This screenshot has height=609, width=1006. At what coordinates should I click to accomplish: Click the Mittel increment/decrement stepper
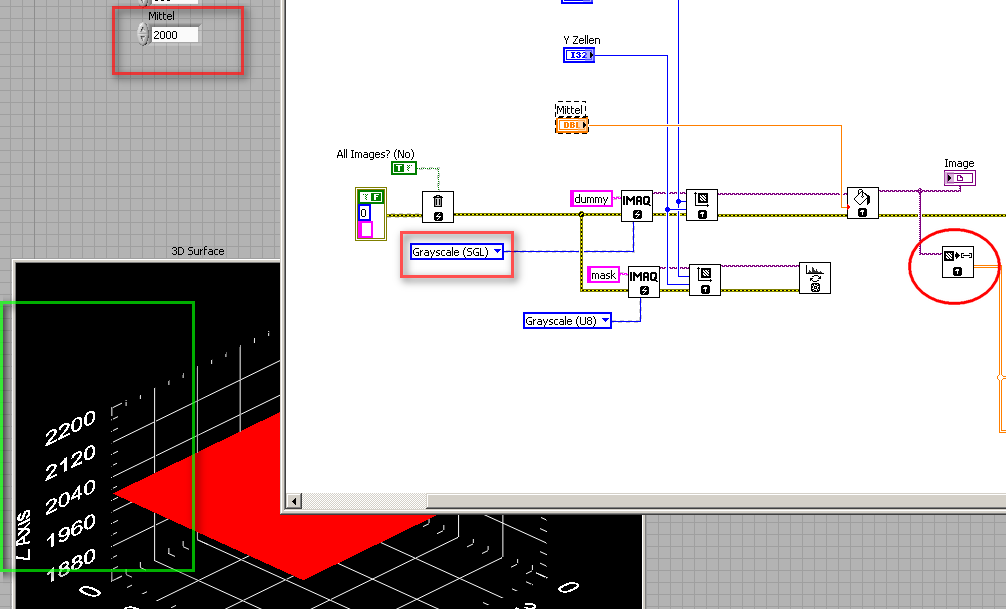[x=143, y=34]
